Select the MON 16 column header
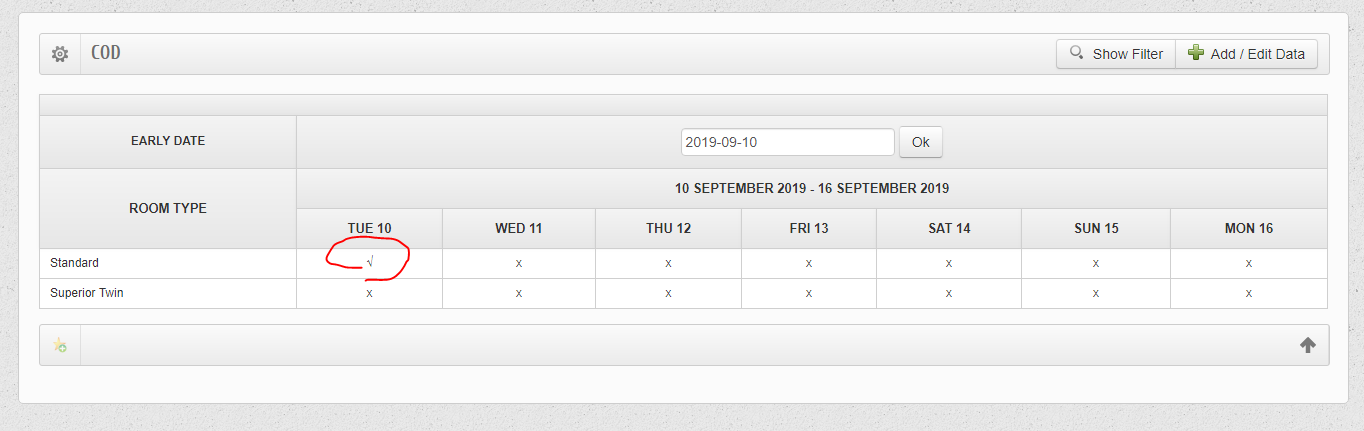Screen dimensions: 1364x431 [1248, 229]
